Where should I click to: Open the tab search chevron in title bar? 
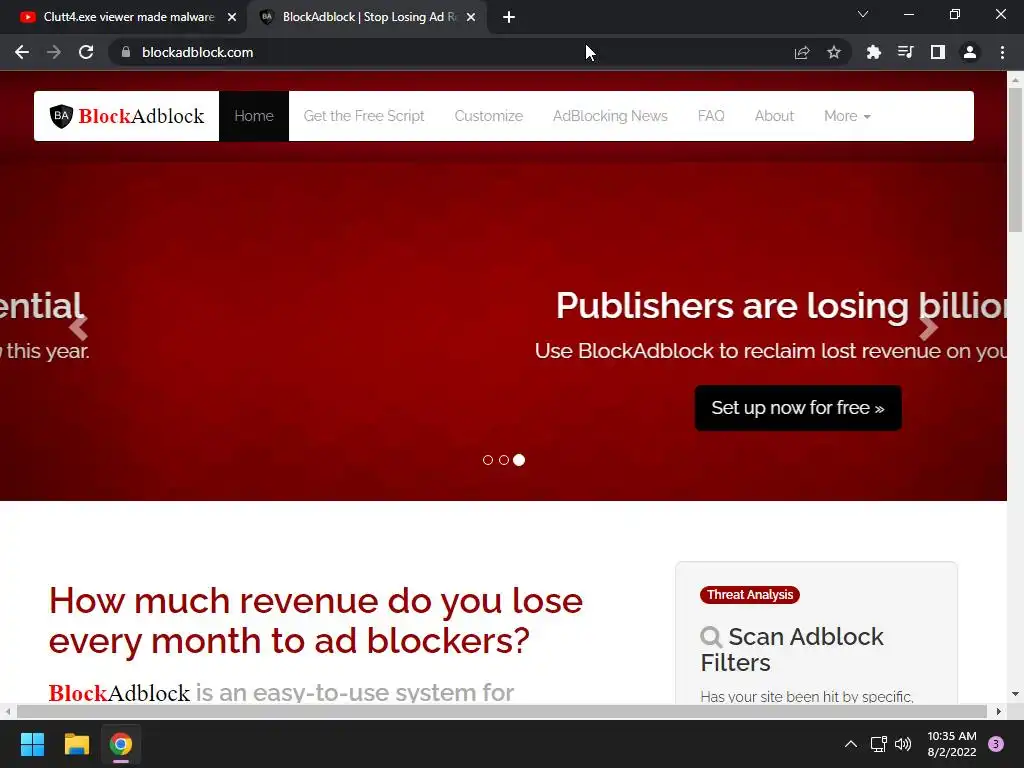[863, 14]
